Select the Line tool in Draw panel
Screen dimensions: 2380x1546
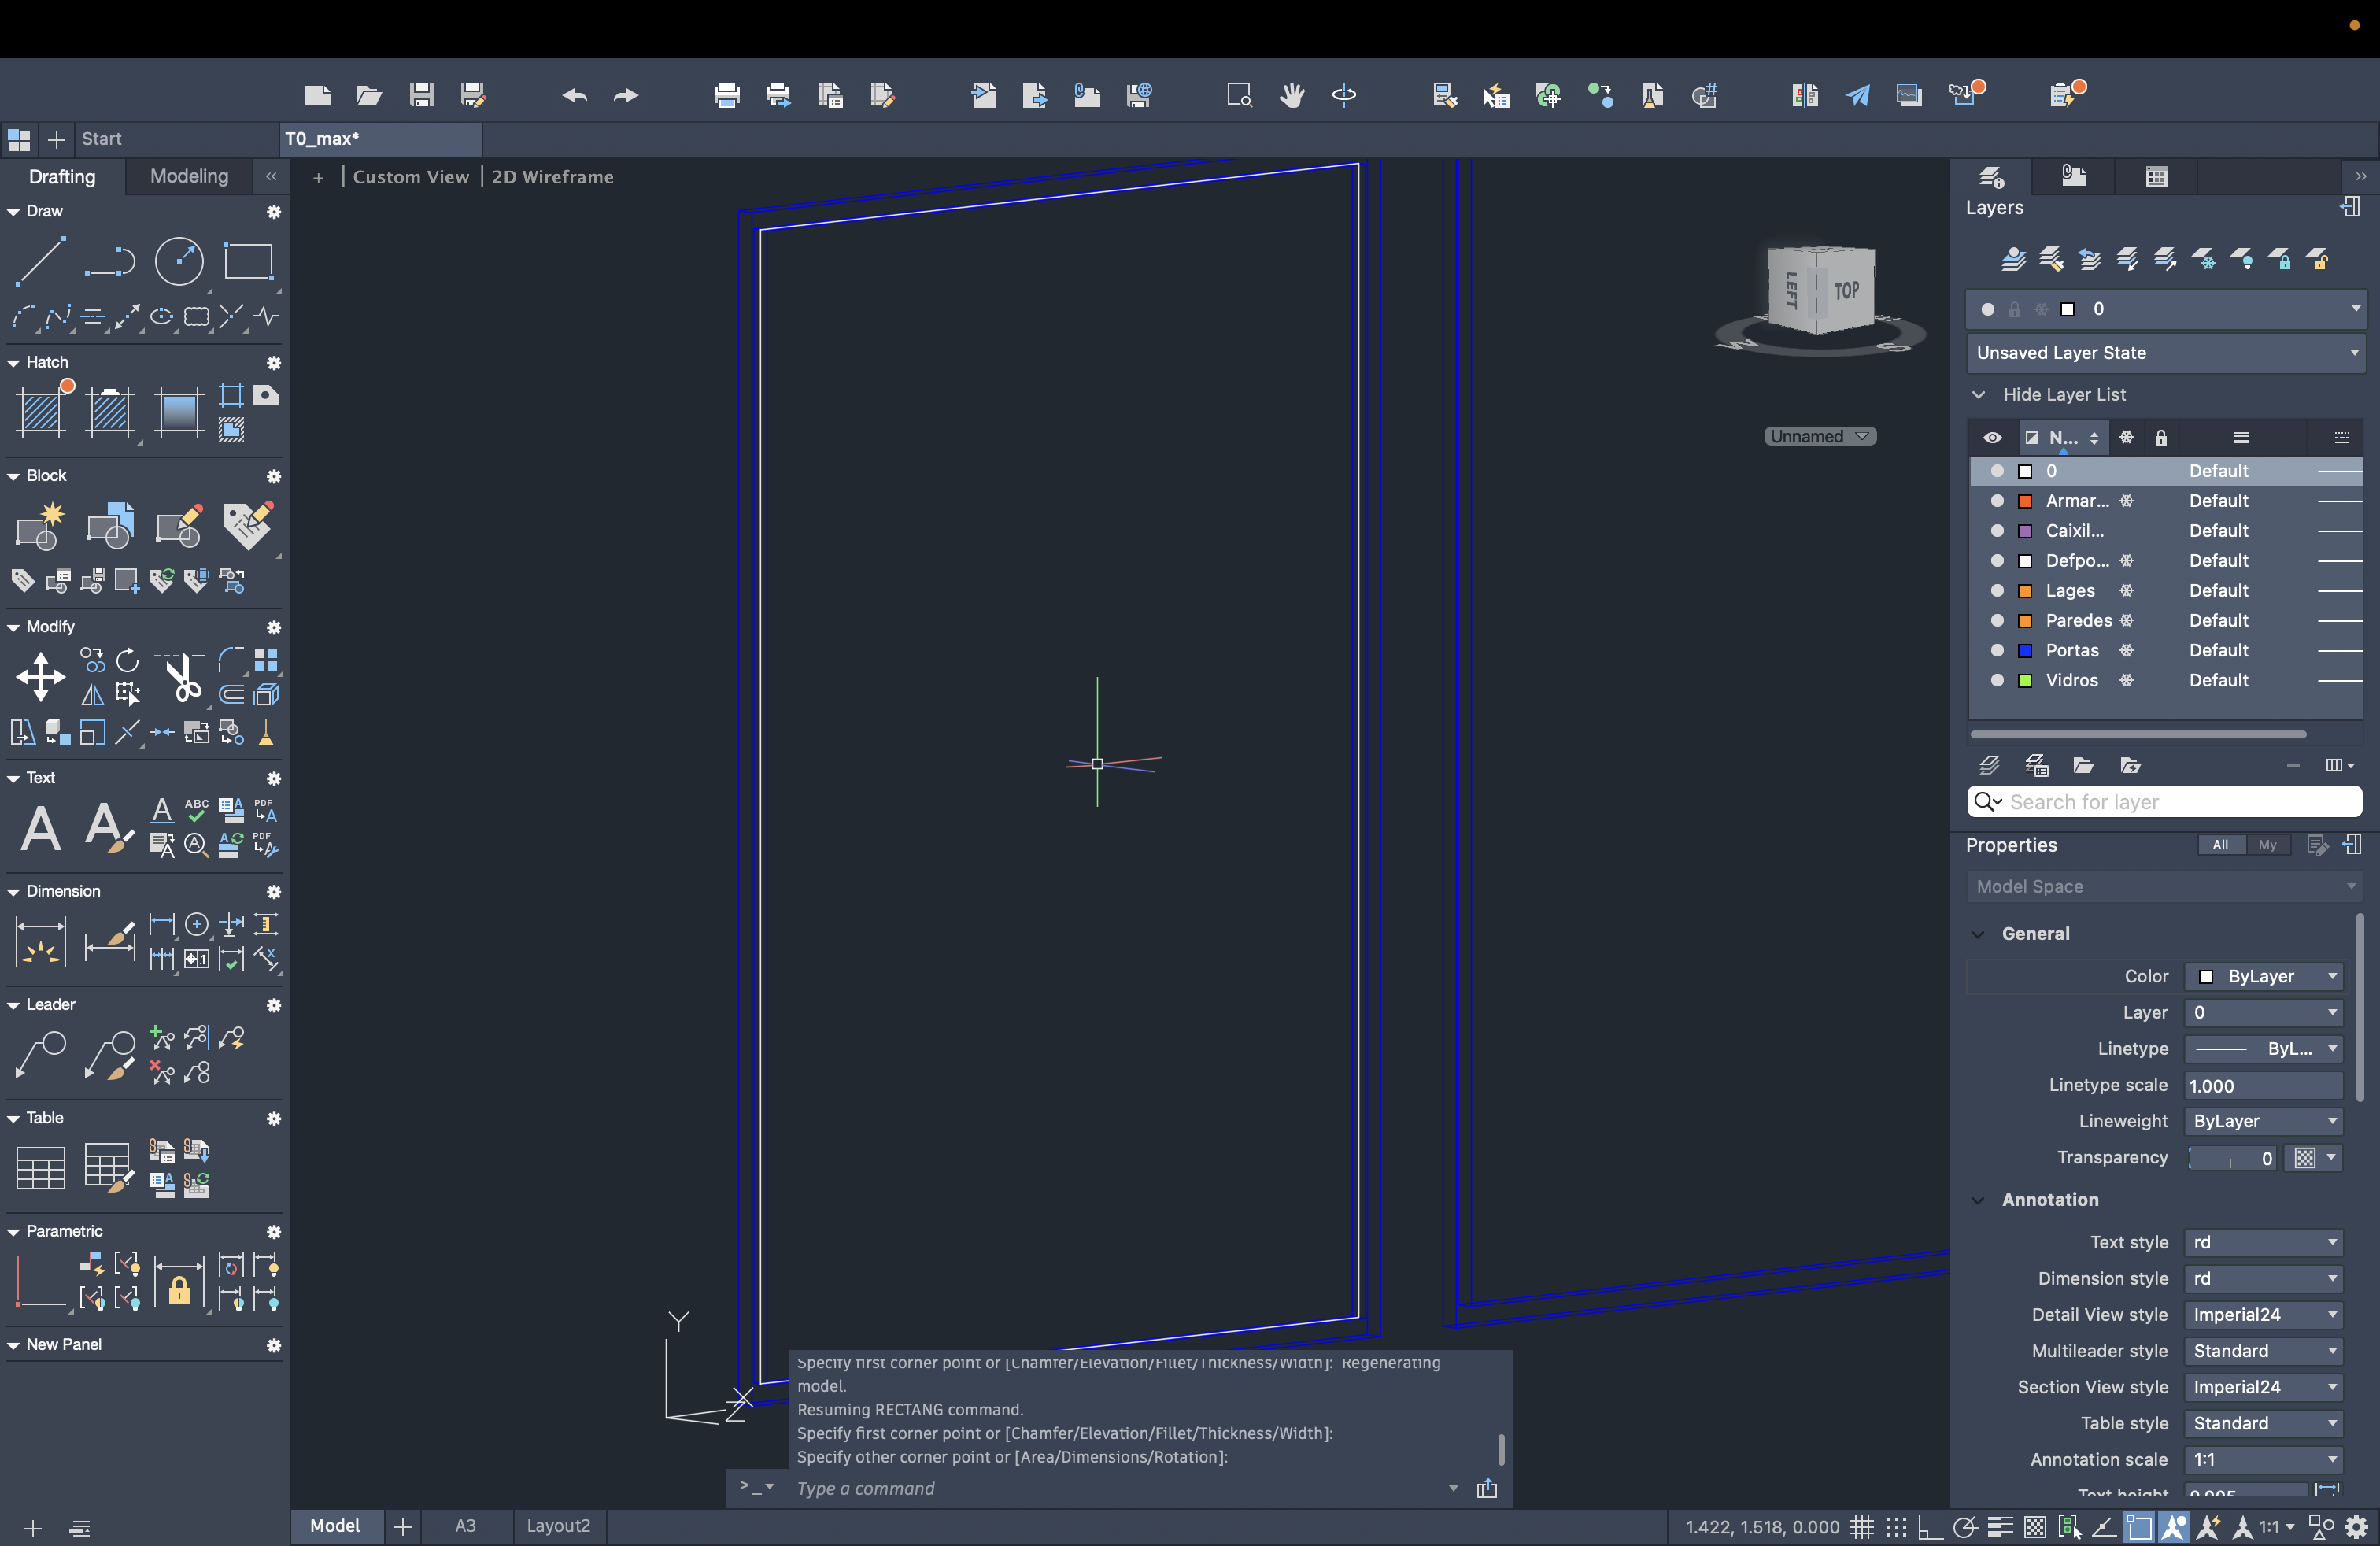tap(40, 261)
